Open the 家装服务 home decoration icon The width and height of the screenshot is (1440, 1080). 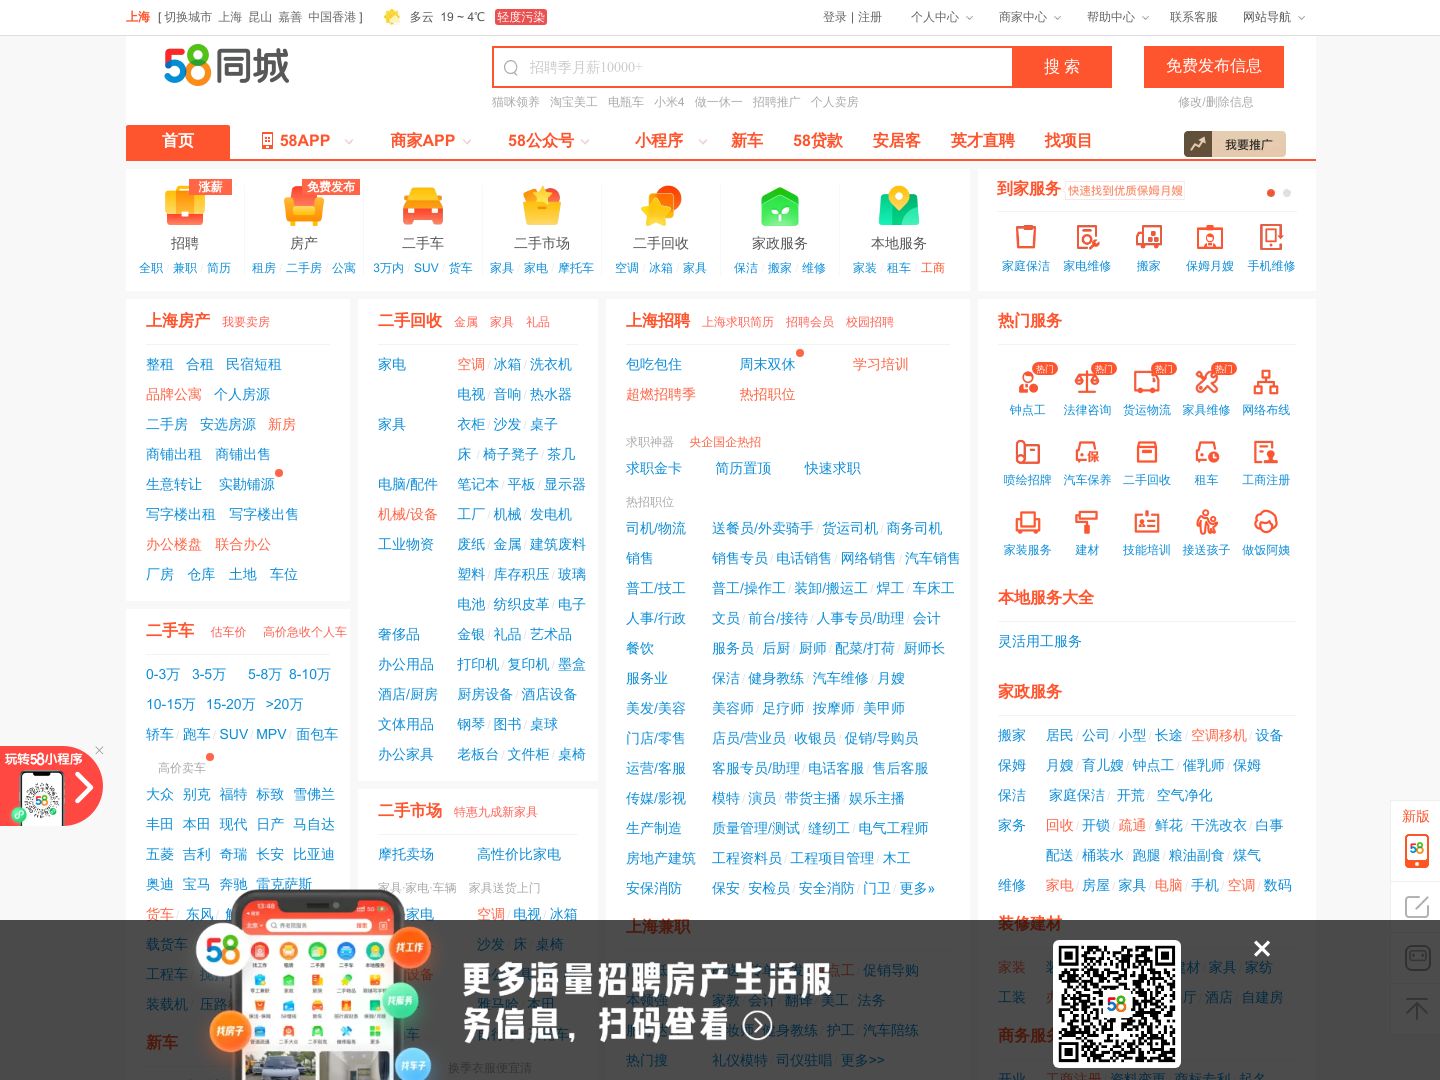(1027, 521)
